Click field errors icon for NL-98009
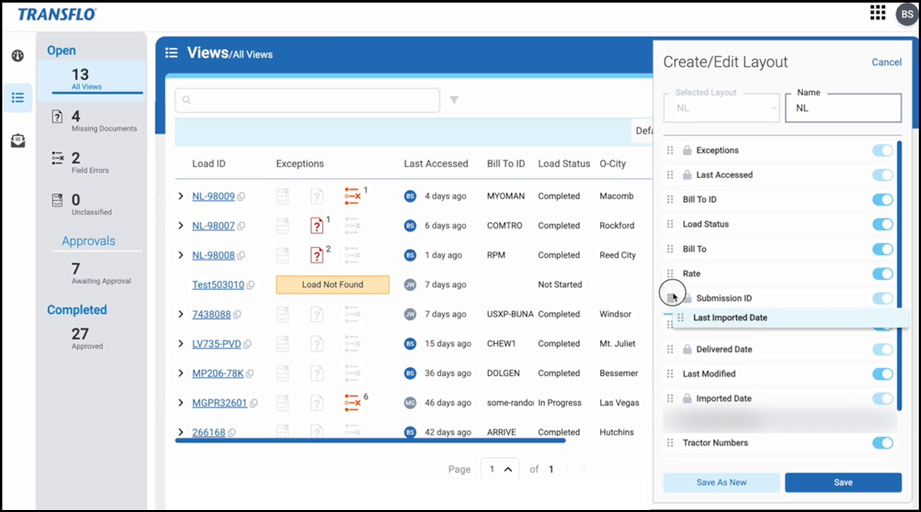Screen dimensions: 921x512 352,196
